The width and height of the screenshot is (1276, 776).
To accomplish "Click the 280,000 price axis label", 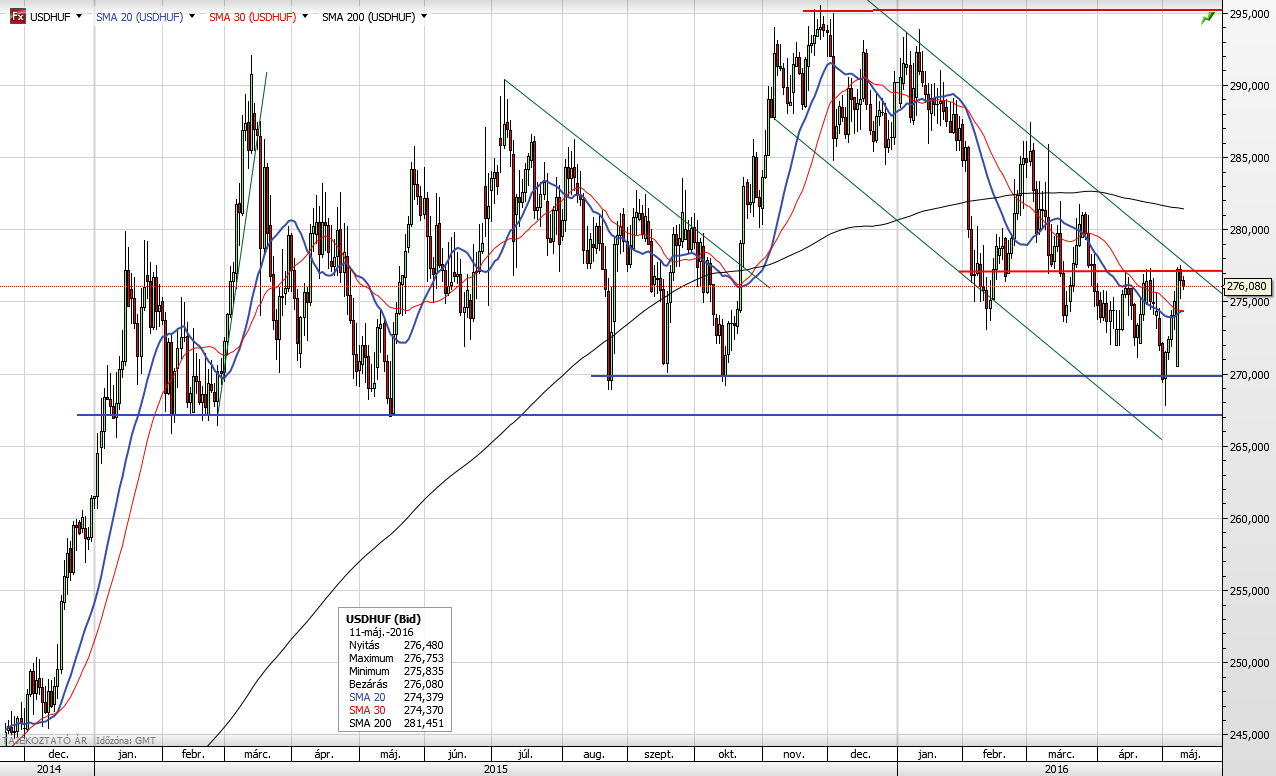I will 1248,231.
